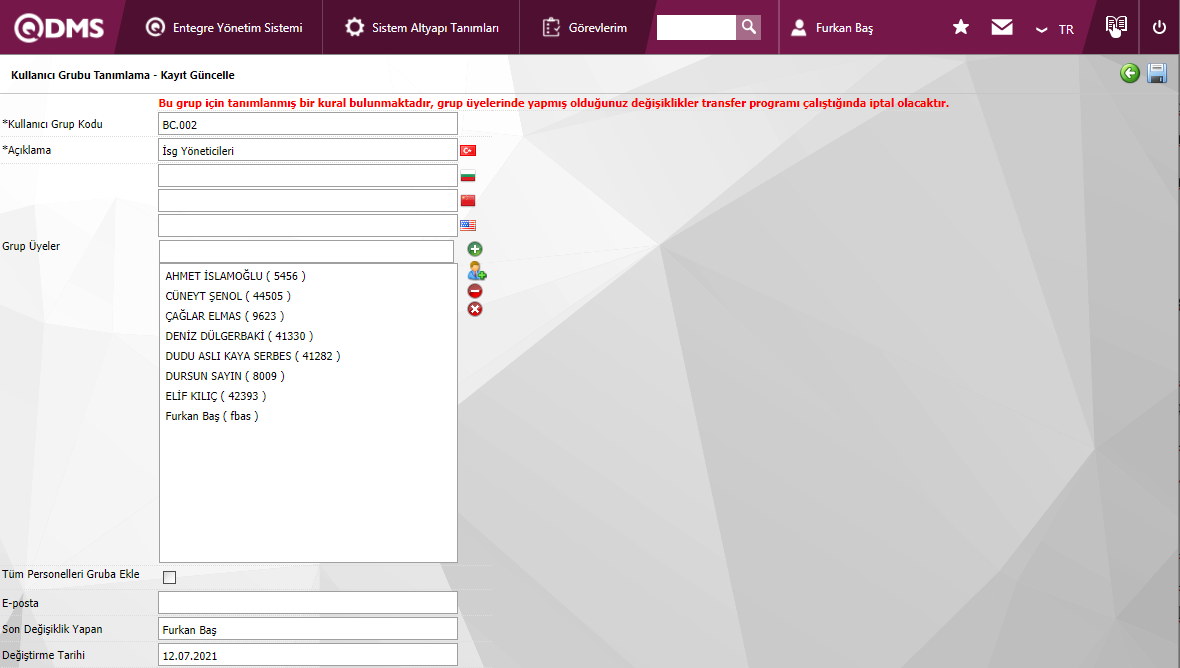
Task: Select ÇAĞLAR ELMAS ( 9623 ) member
Action: [225, 316]
